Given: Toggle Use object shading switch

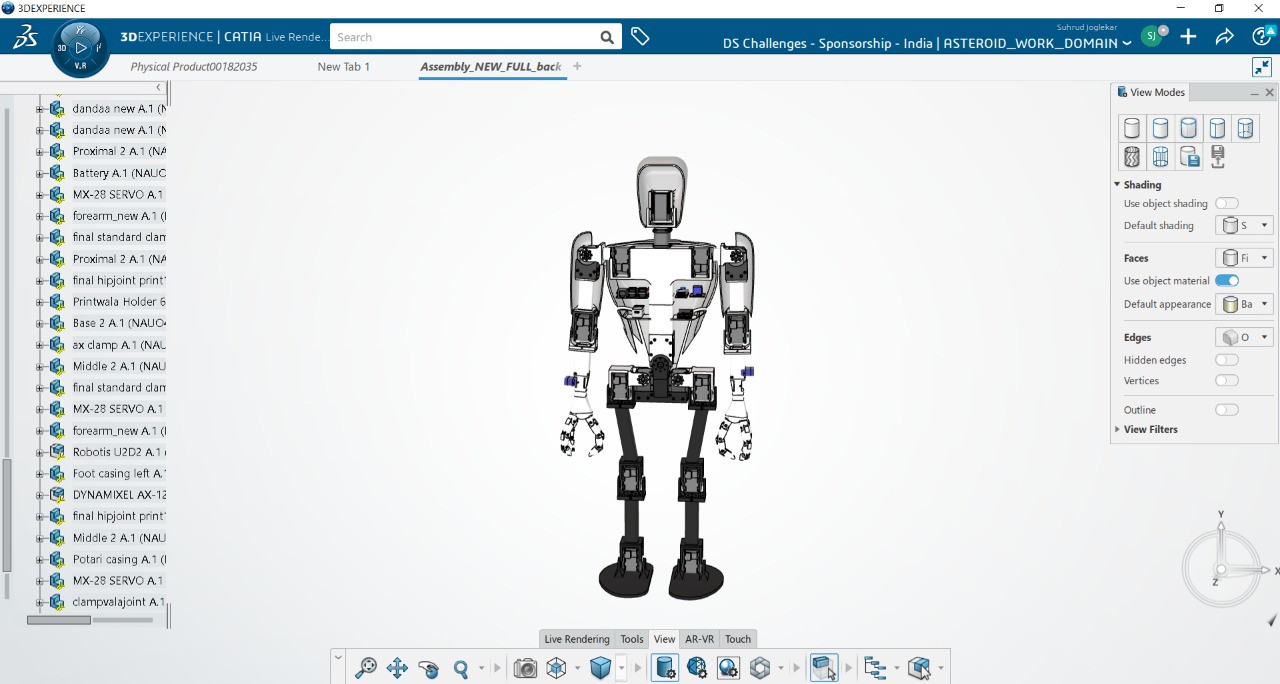Looking at the screenshot, I should pos(1226,204).
